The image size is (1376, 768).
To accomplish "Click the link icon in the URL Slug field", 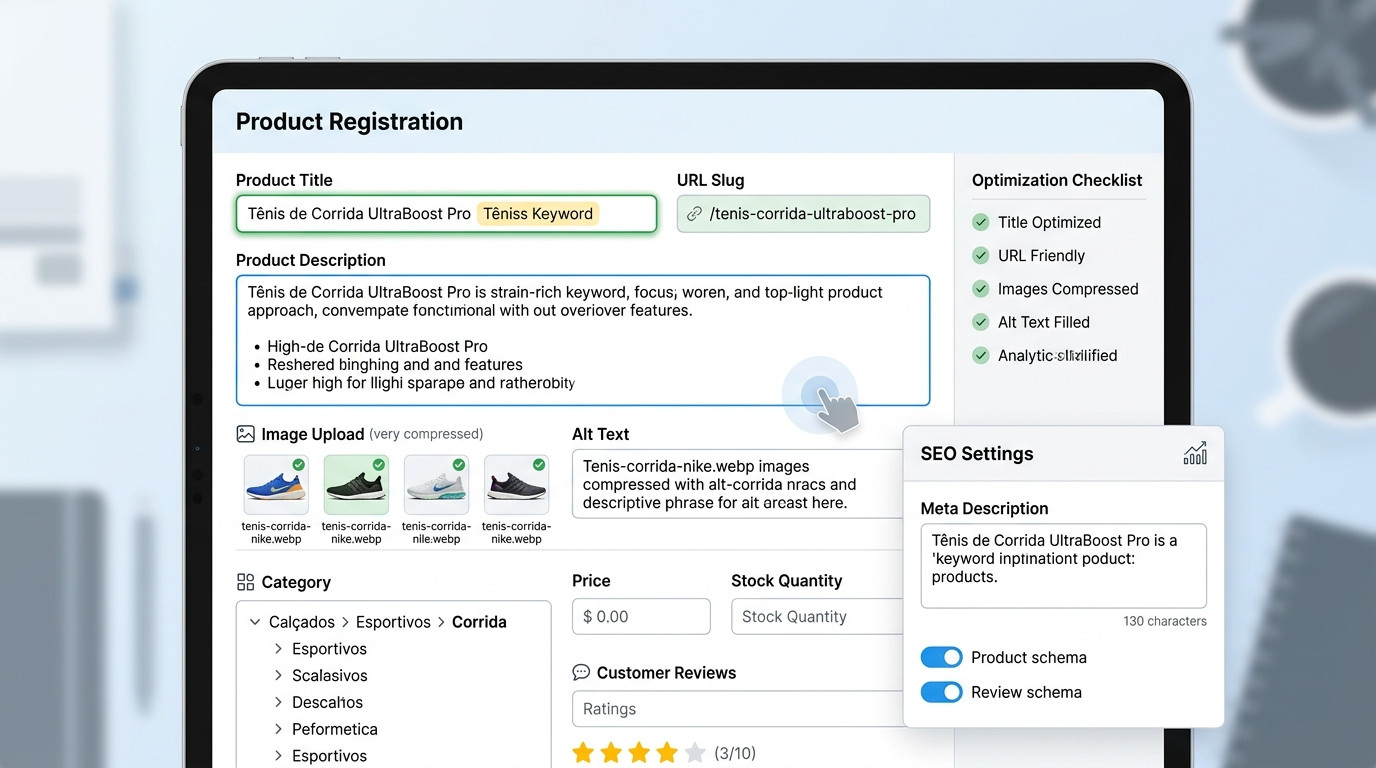I will (694, 214).
